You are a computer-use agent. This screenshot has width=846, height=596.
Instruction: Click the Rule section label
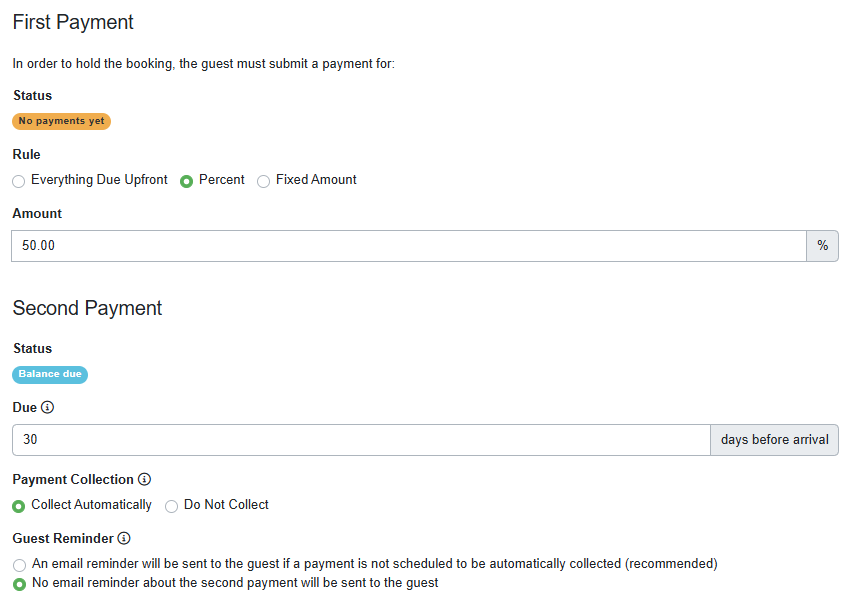click(x=26, y=154)
